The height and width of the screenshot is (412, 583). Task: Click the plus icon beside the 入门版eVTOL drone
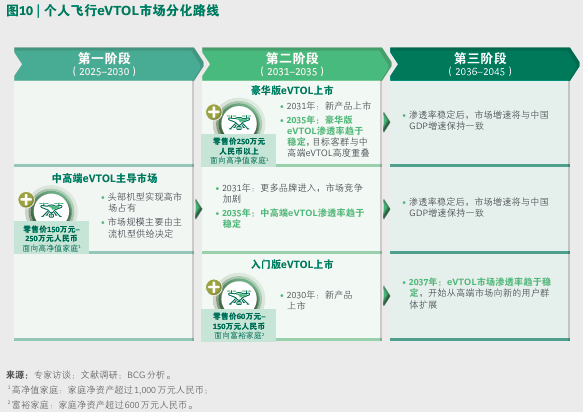click(214, 287)
